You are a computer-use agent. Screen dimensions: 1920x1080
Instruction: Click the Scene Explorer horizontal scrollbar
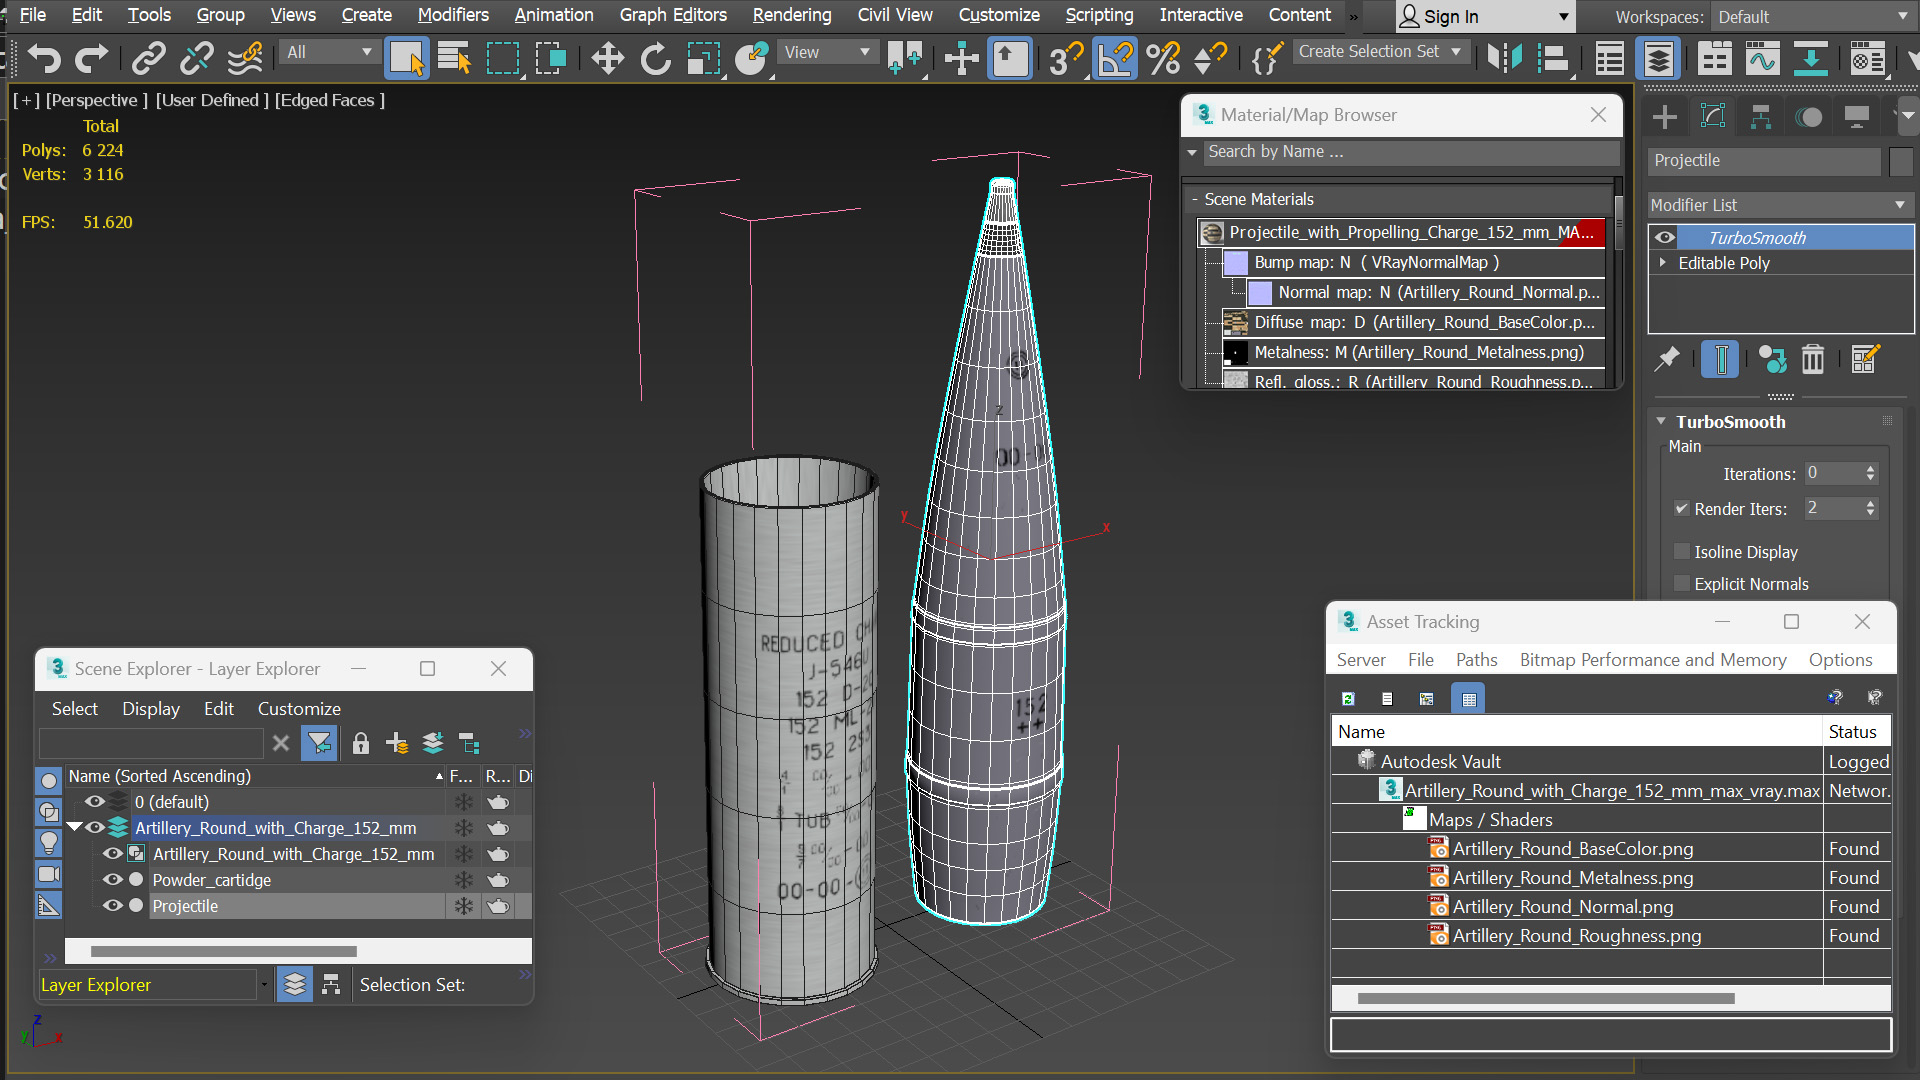[x=224, y=951]
